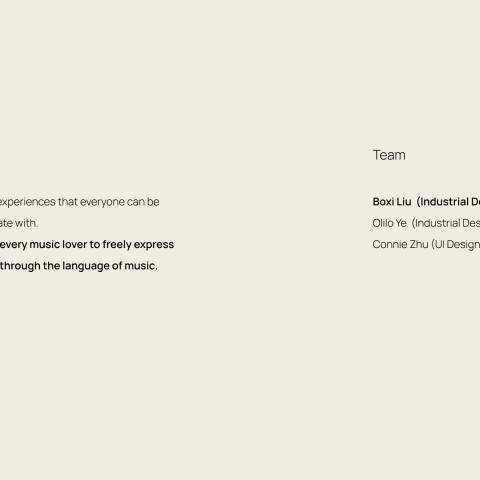Click the text line ending with with.
The height and width of the screenshot is (480, 480).
(19, 223)
